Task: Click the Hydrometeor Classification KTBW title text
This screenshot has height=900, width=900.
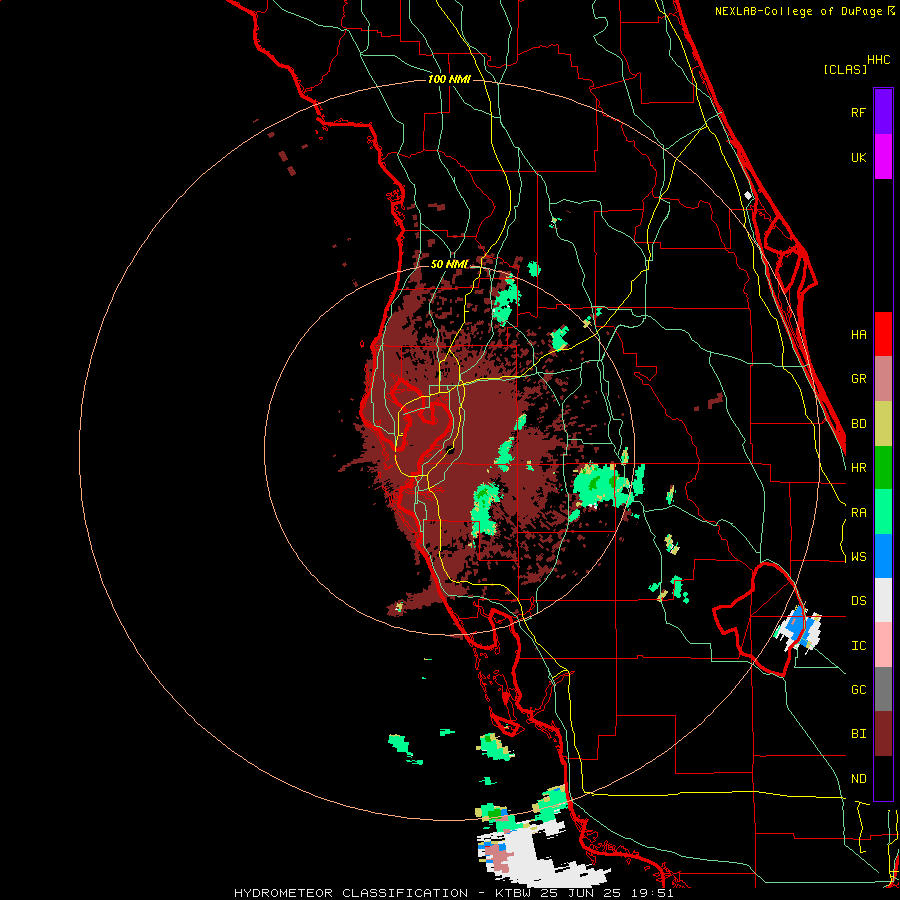Action: pos(453,893)
